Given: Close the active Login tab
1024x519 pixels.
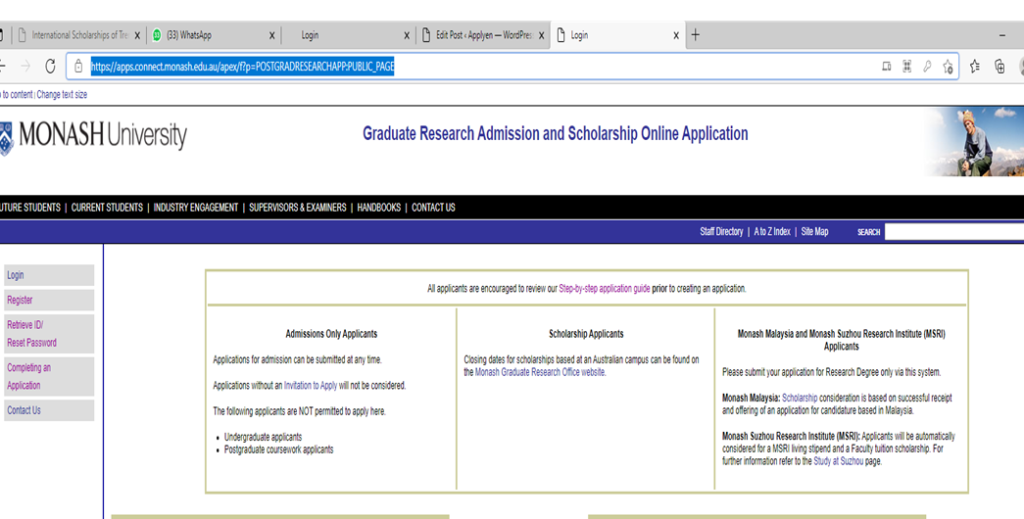Looking at the screenshot, I should 676,36.
